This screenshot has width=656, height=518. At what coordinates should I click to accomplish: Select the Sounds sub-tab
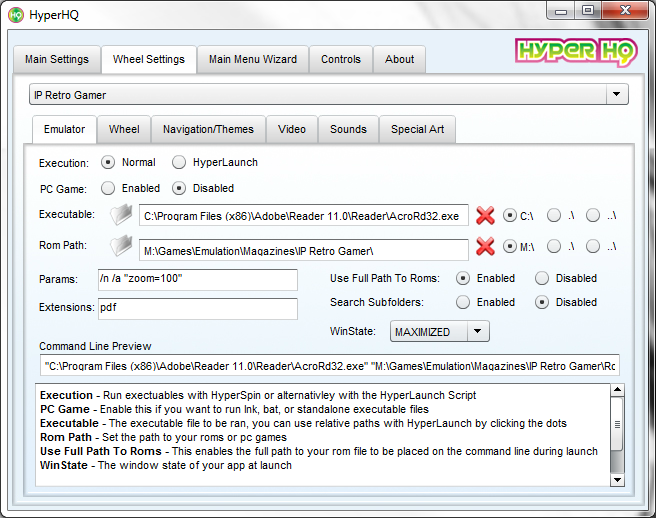pyautogui.click(x=348, y=129)
